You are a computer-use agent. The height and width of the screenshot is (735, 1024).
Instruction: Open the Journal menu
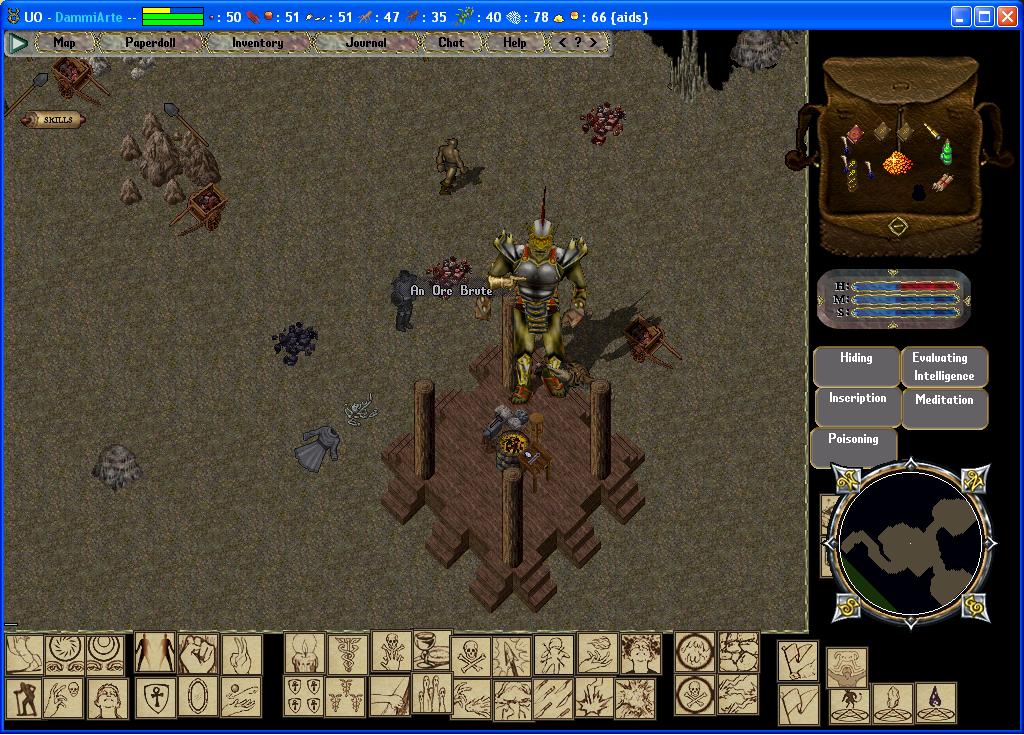click(366, 42)
